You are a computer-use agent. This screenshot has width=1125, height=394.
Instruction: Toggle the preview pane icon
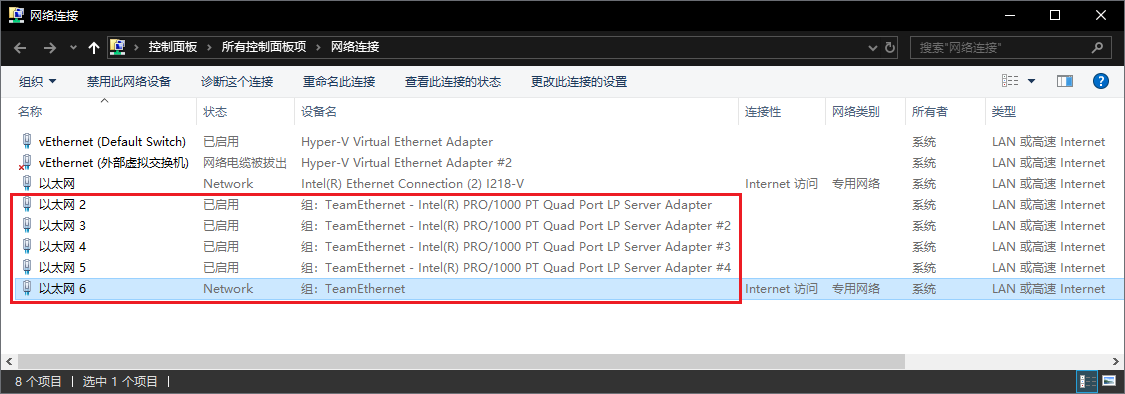(1065, 81)
